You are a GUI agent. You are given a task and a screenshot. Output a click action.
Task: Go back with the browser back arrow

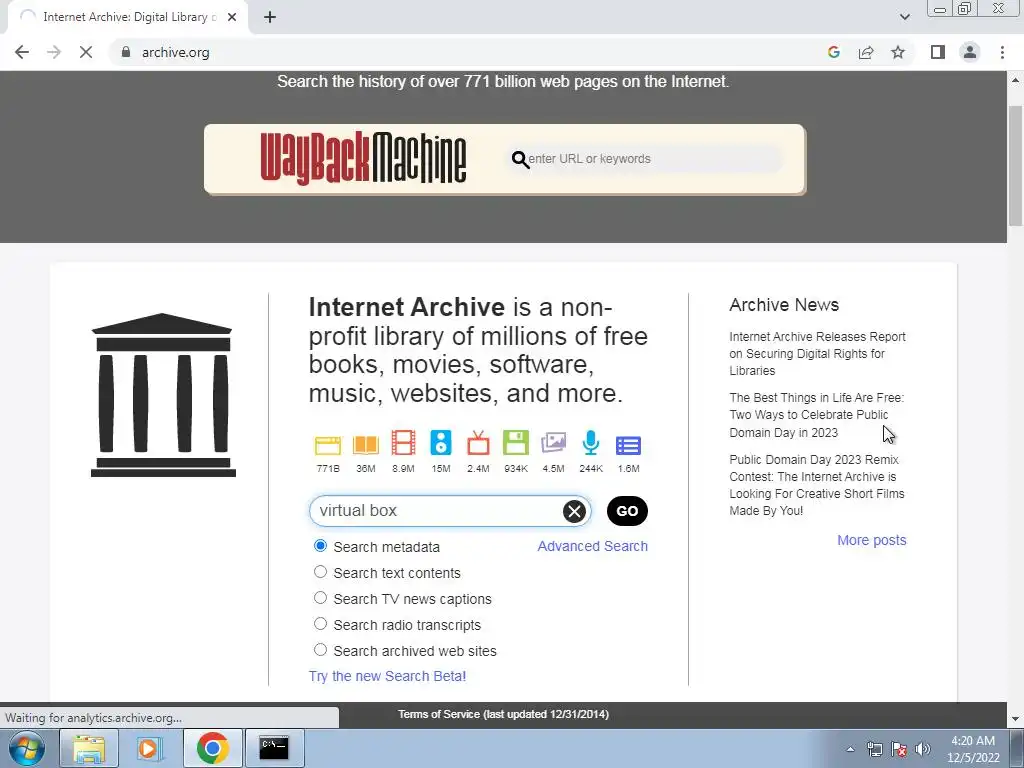coord(22,52)
